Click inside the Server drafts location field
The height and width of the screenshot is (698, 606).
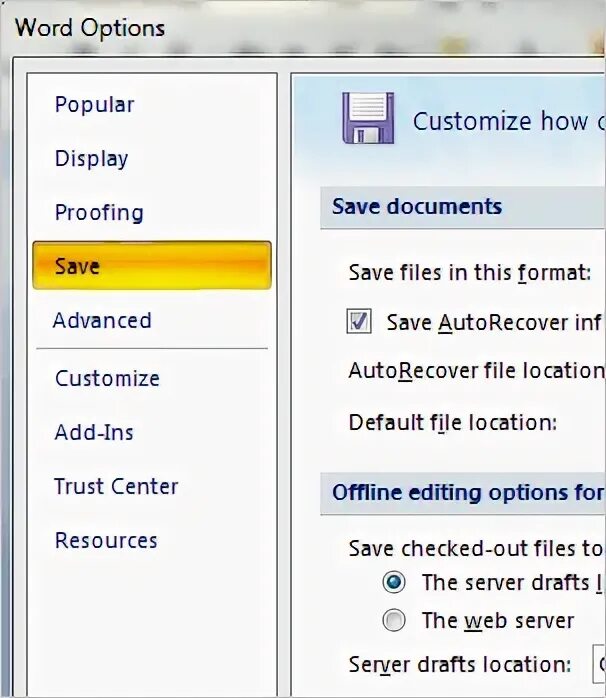pos(599,664)
